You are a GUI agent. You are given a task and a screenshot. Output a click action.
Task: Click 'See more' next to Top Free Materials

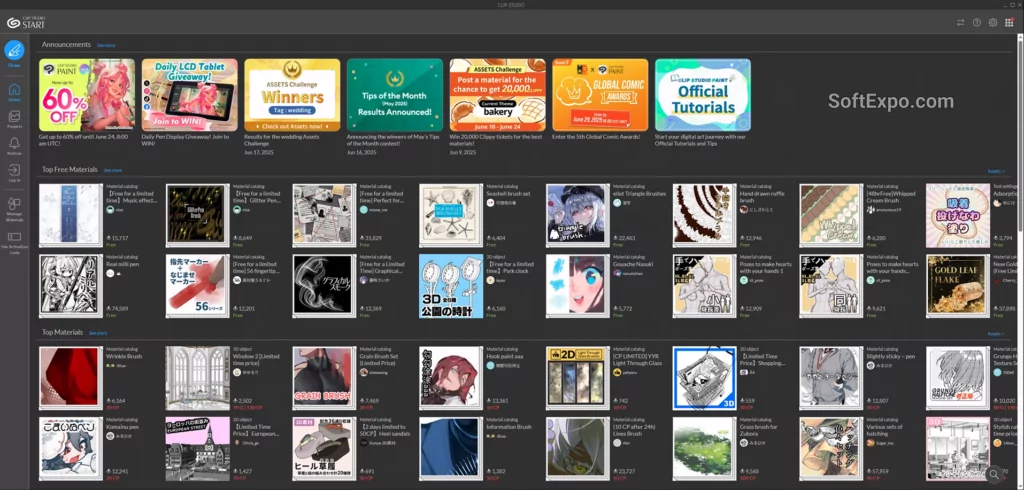(113, 171)
